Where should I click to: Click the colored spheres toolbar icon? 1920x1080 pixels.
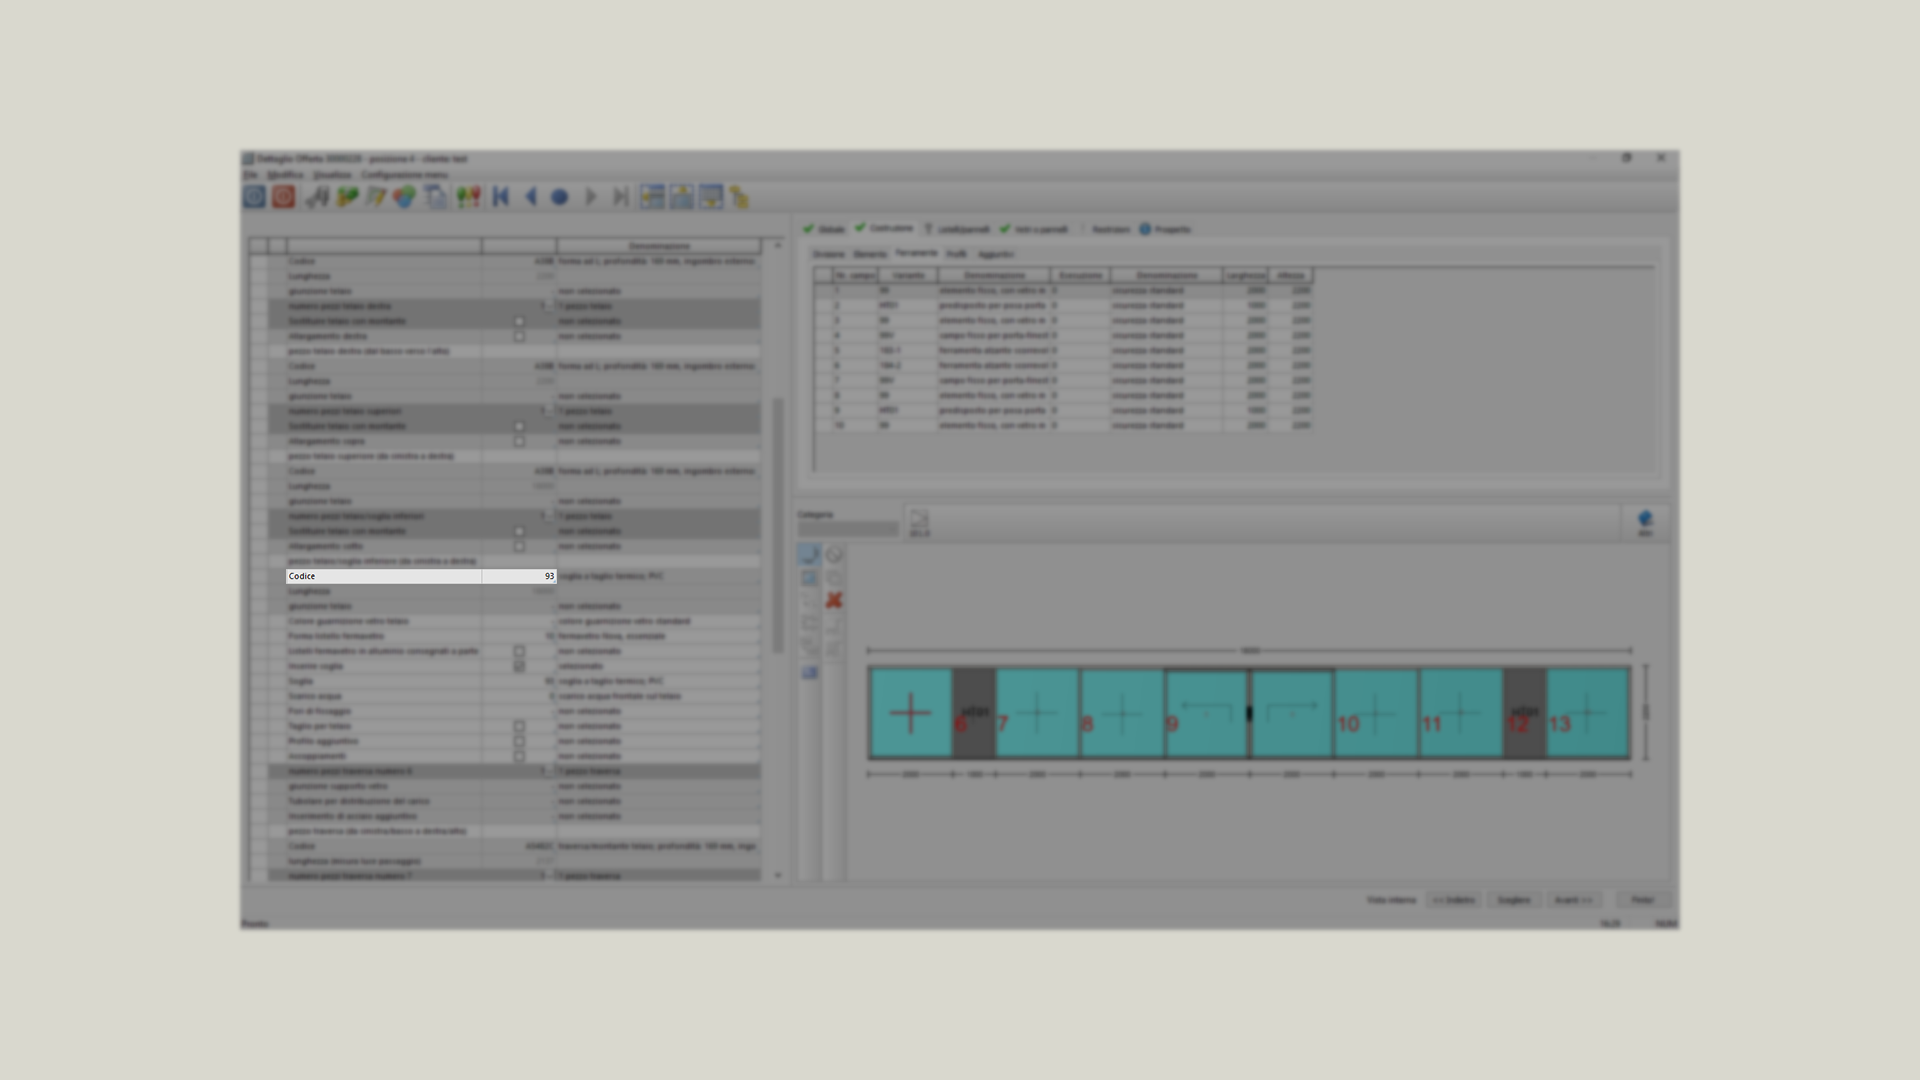point(404,197)
